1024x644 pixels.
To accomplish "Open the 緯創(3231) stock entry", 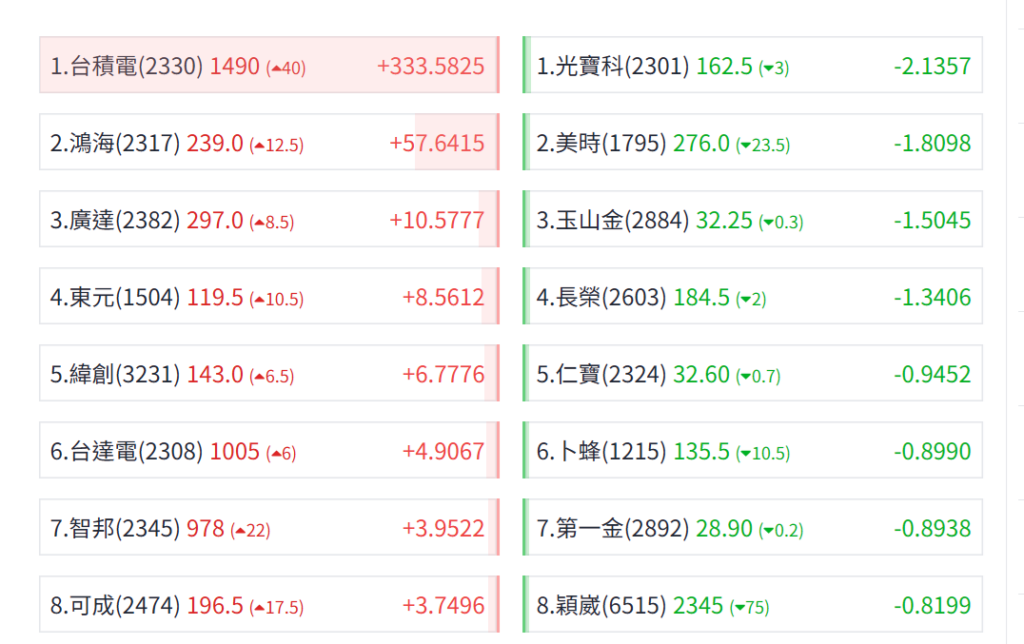I will point(115,375).
